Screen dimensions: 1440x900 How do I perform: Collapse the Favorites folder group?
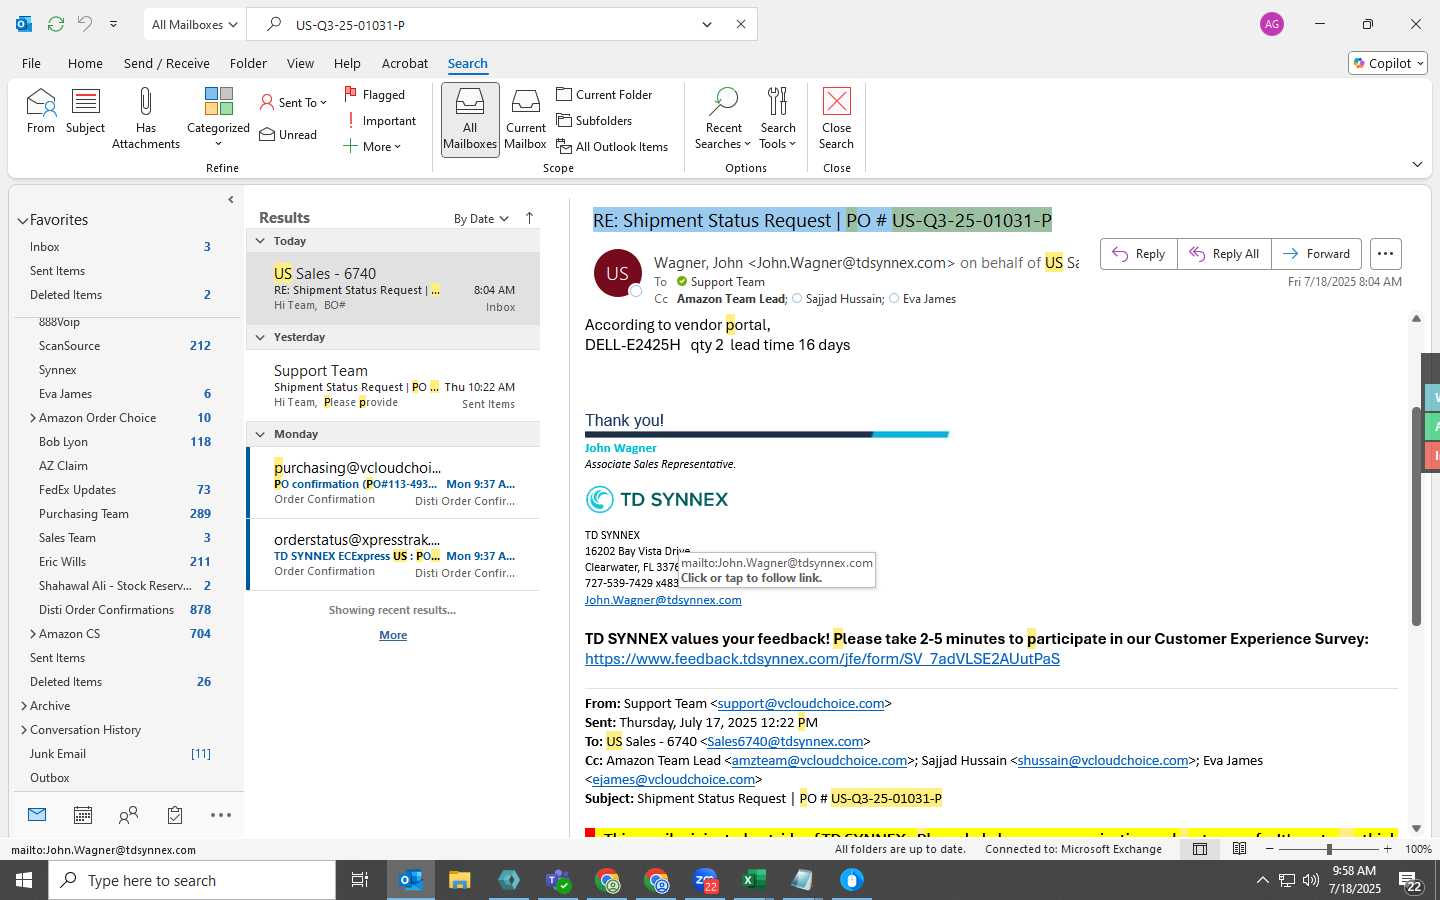tap(22, 221)
